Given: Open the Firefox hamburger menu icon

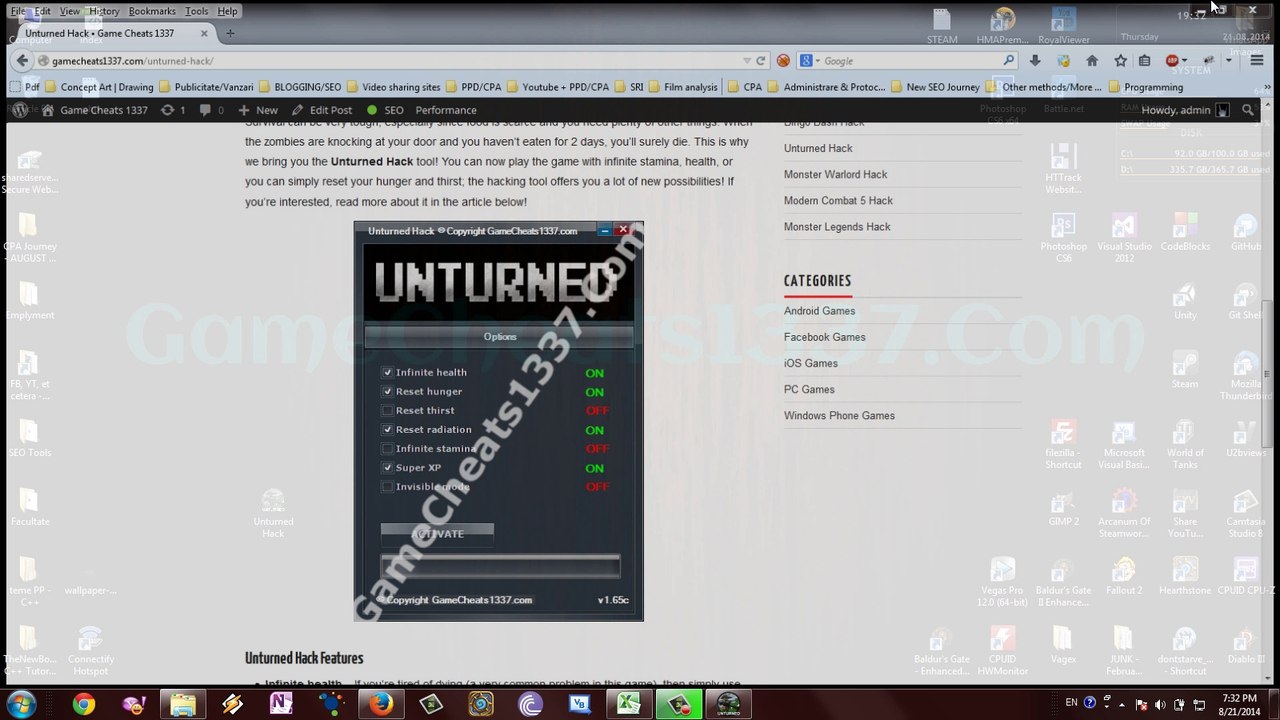Looking at the screenshot, I should (1257, 61).
